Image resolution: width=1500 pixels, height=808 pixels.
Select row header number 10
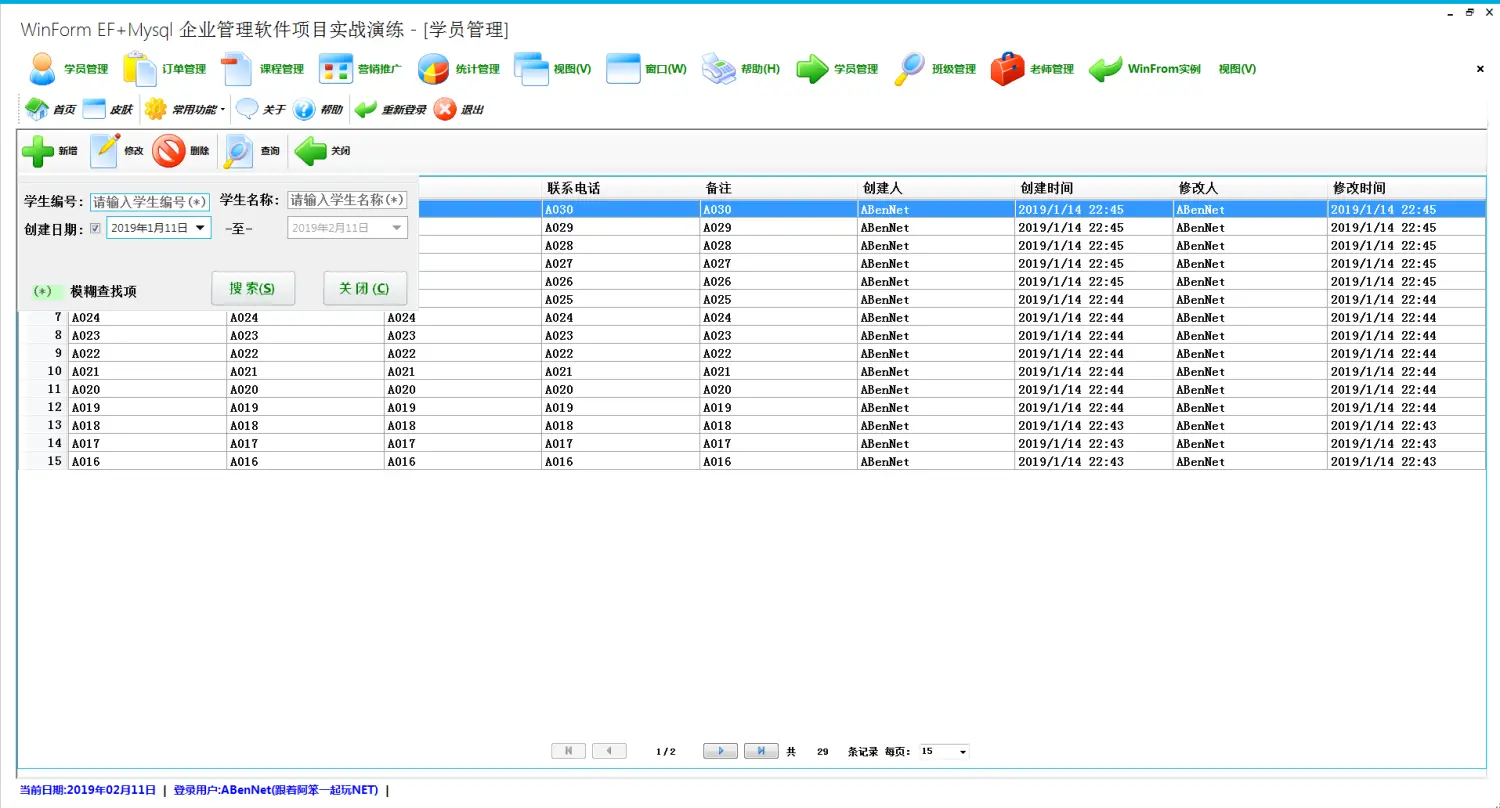click(44, 372)
